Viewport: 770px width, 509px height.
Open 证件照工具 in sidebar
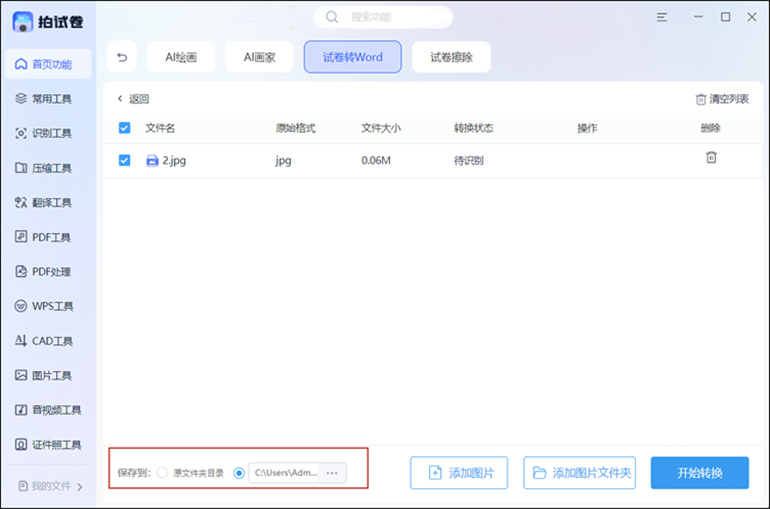[48, 445]
